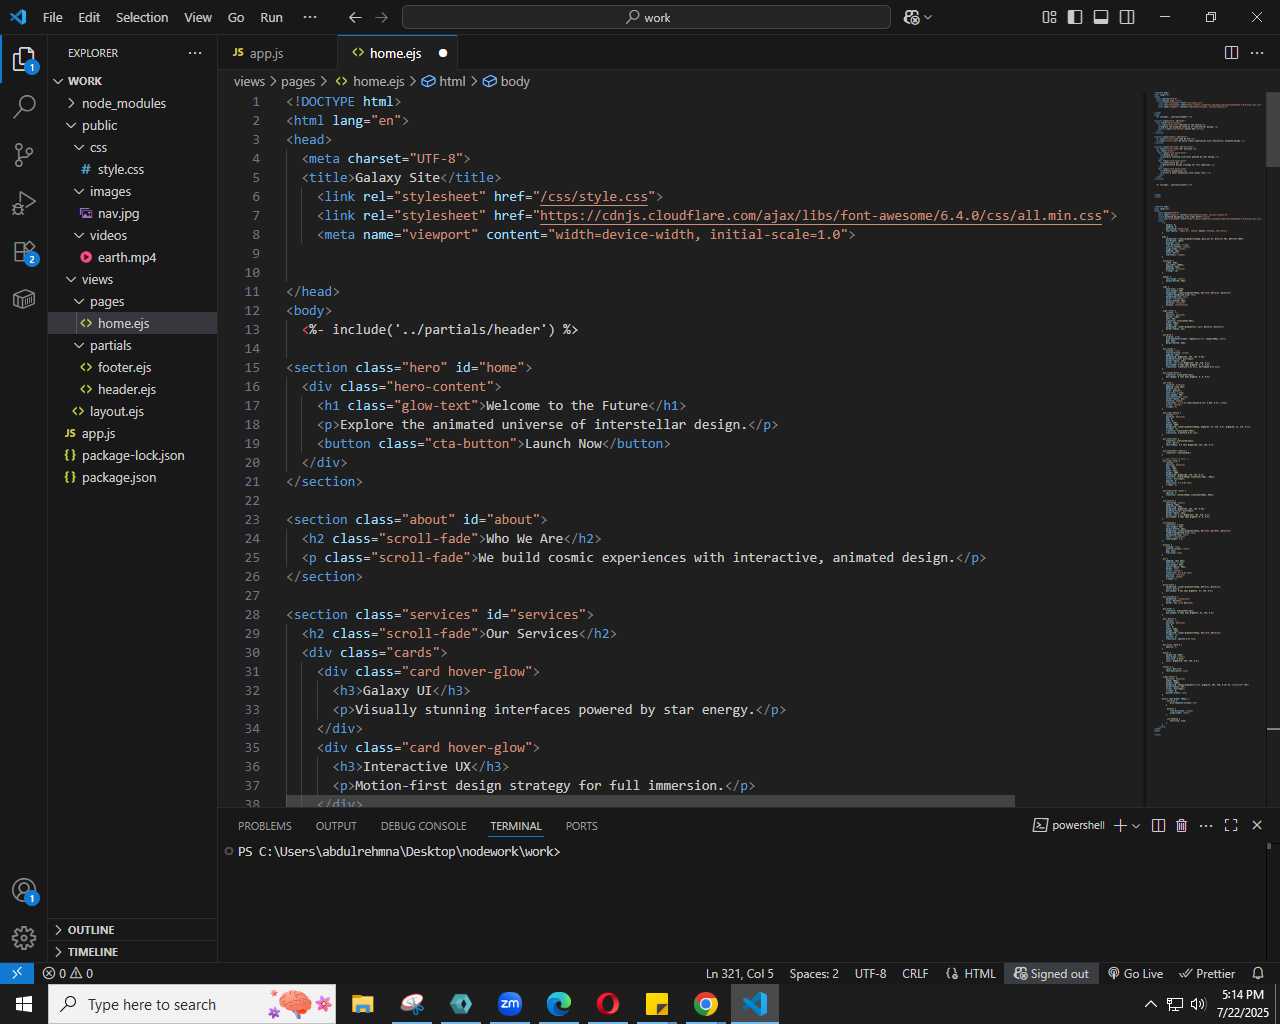Toggle Primary Side Bar visibility
Viewport: 1280px width, 1024px height.
(x=1075, y=17)
